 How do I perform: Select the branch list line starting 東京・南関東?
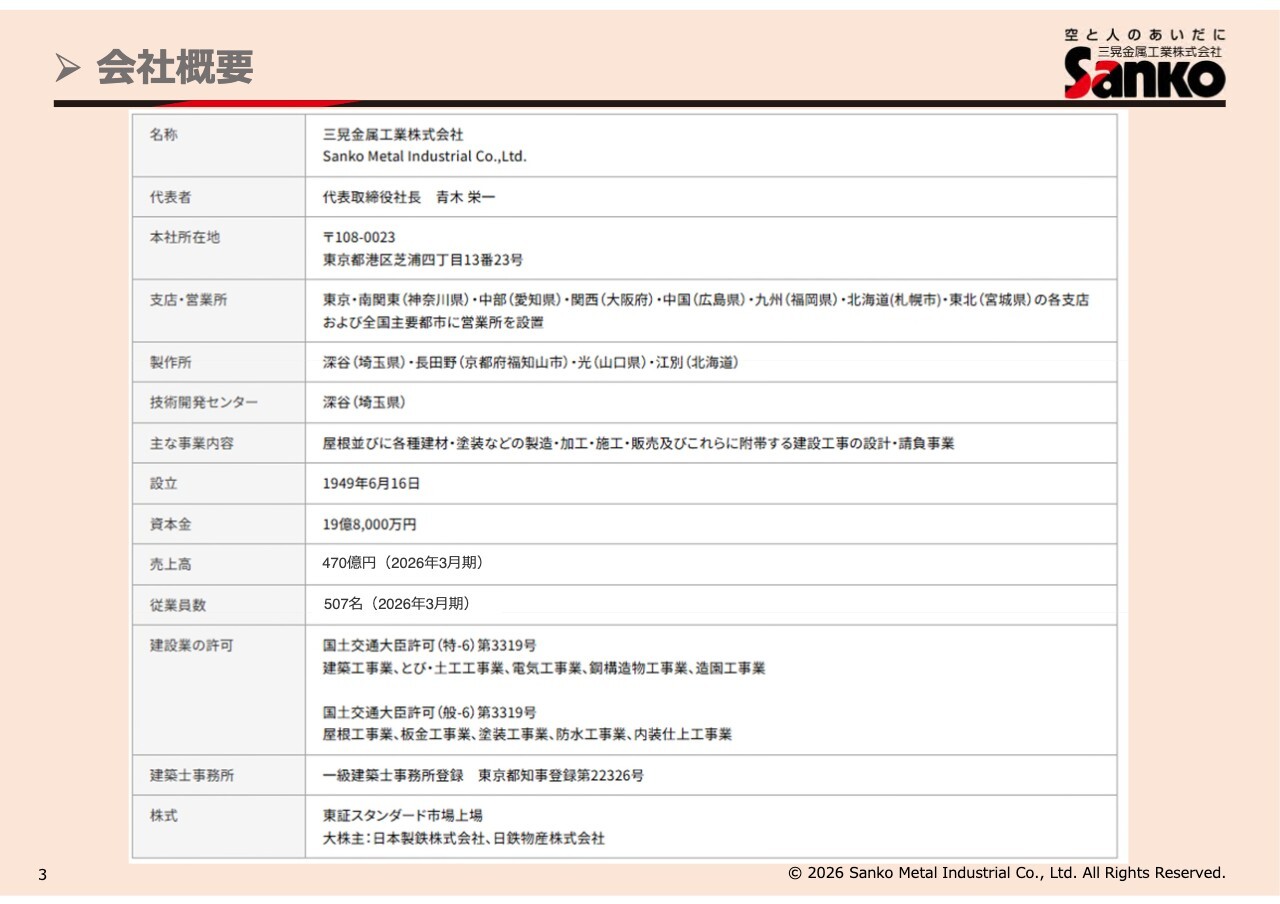point(706,300)
